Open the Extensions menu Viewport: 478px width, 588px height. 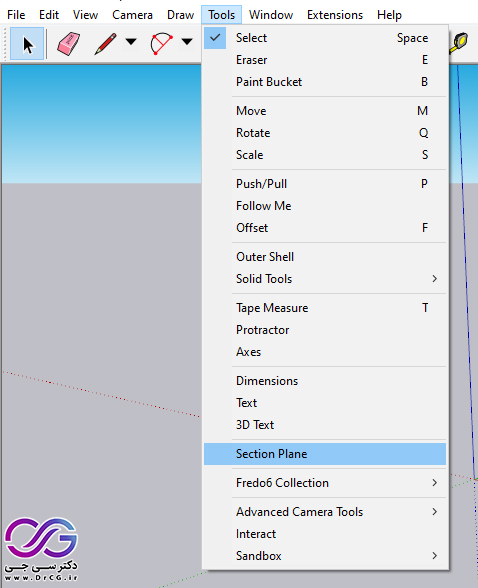click(x=335, y=15)
